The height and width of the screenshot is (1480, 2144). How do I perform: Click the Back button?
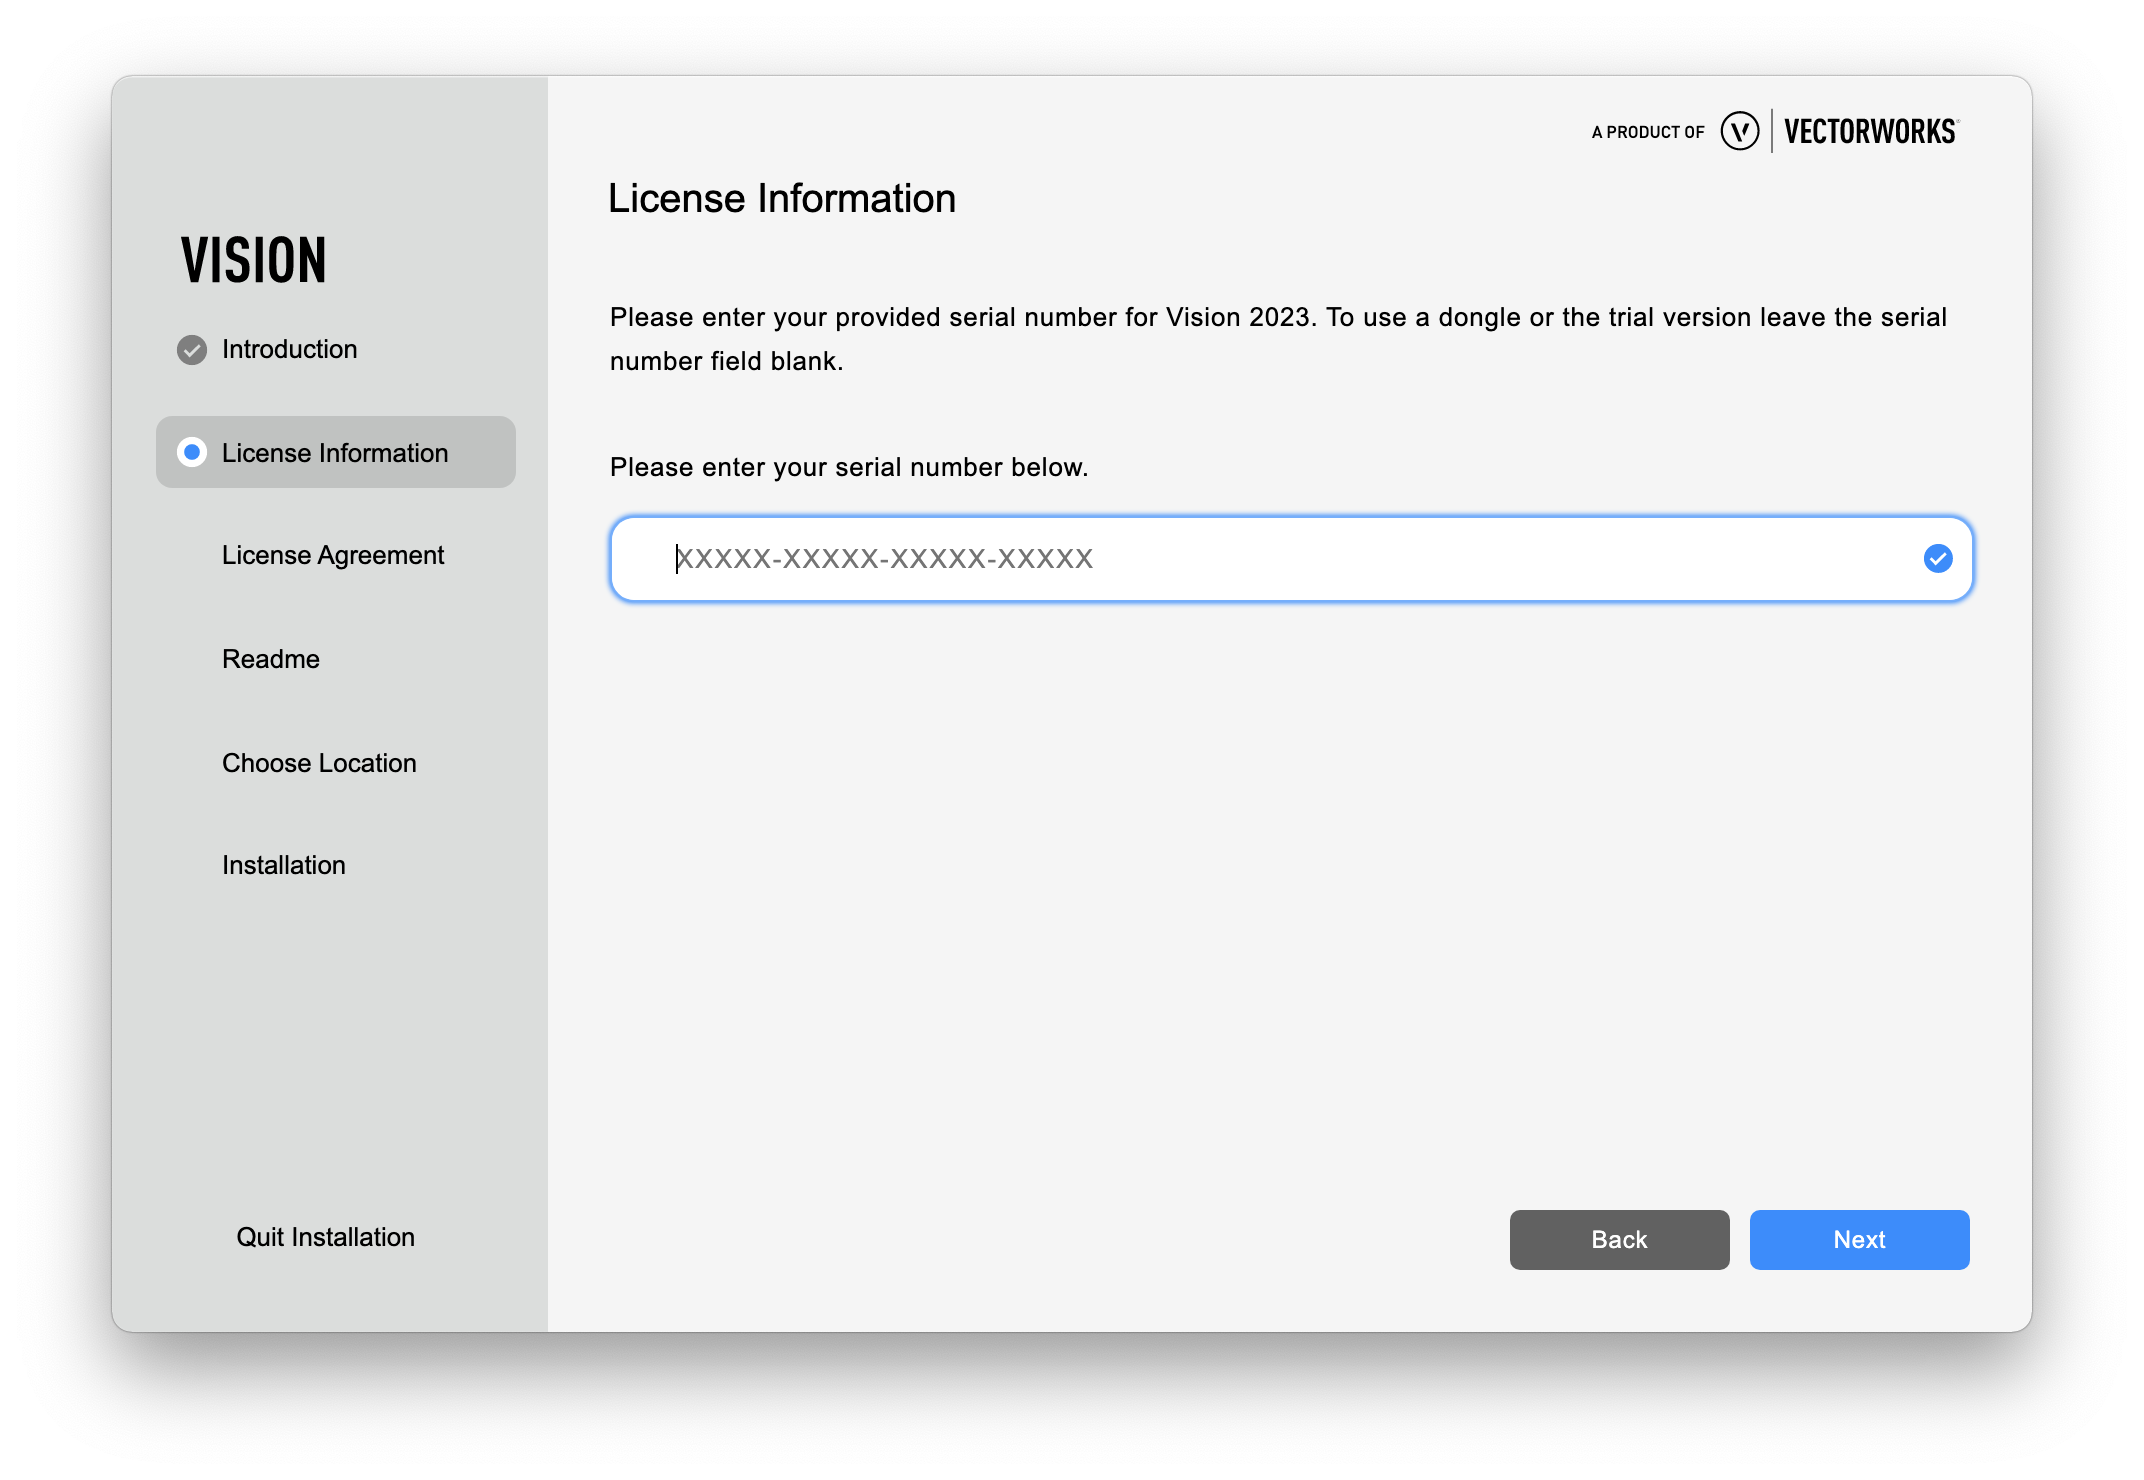(x=1619, y=1240)
